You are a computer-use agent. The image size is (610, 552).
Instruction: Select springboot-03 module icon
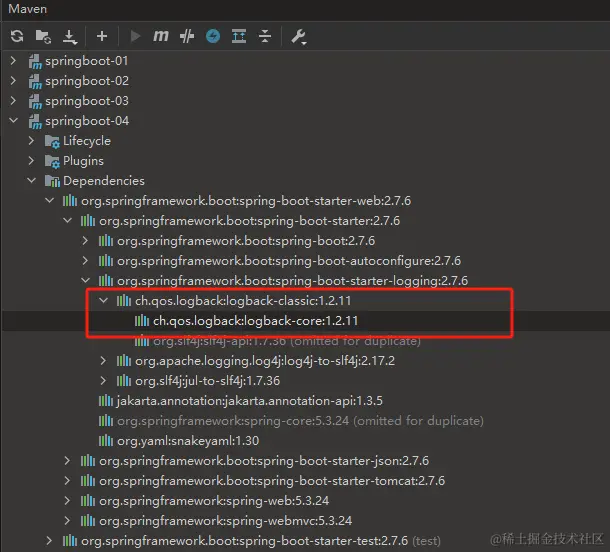35,102
